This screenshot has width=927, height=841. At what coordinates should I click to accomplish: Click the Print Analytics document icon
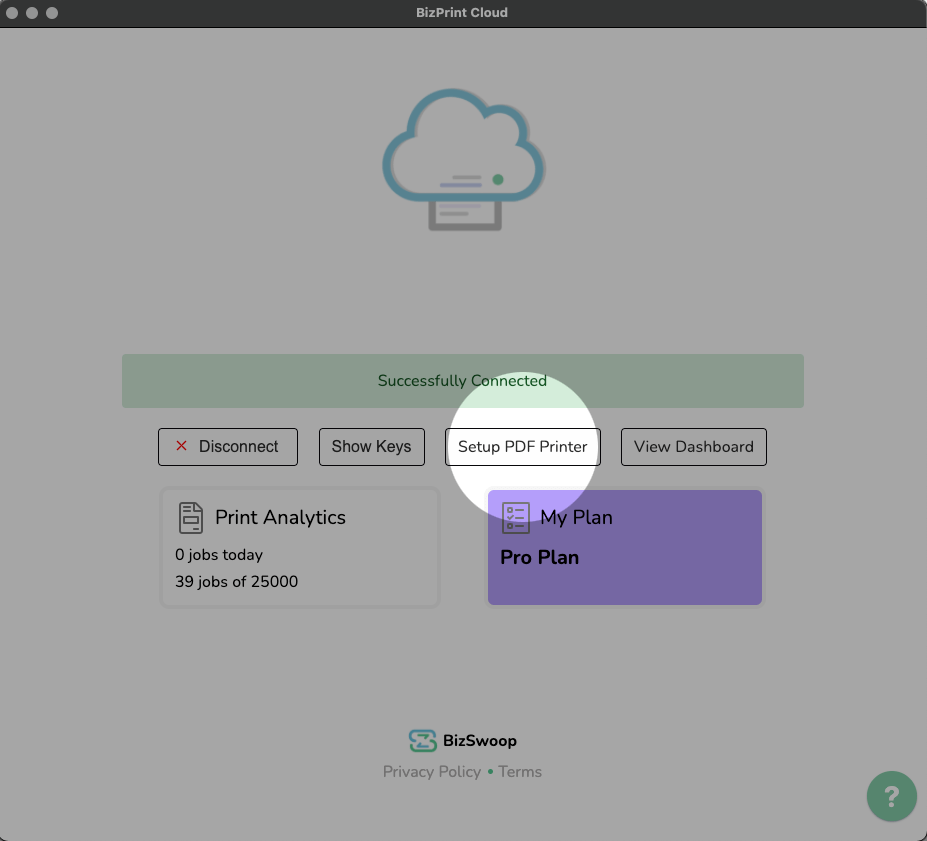(x=190, y=517)
